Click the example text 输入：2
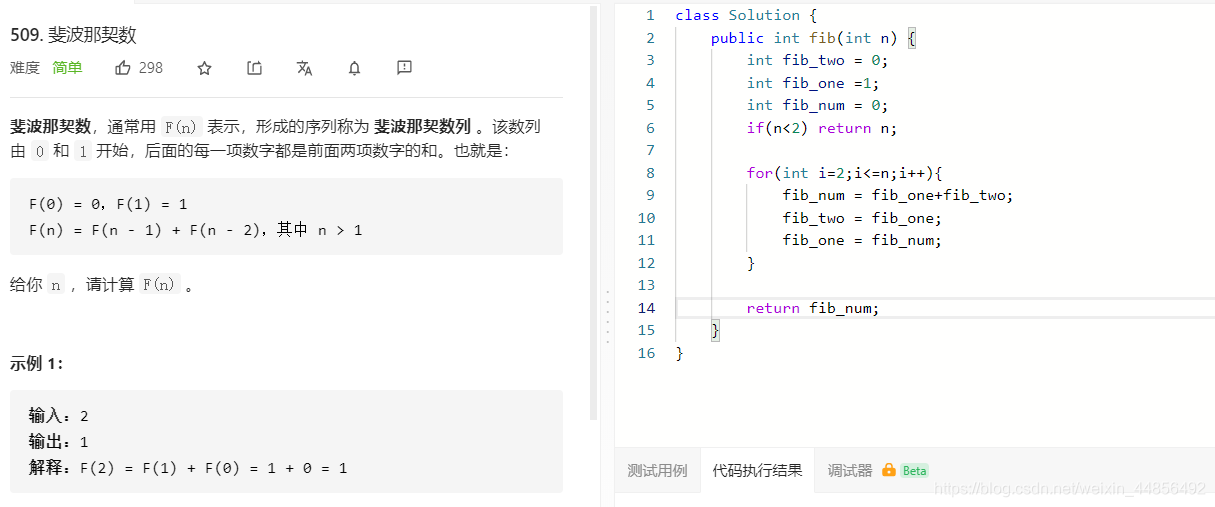1215x507 pixels. point(59,416)
